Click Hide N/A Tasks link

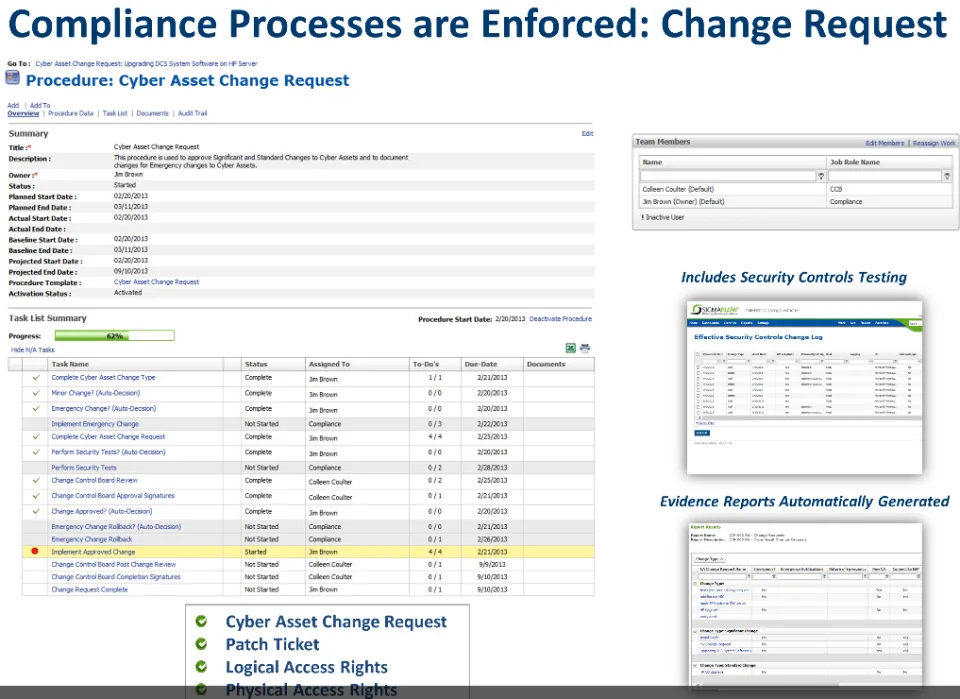click(32, 350)
